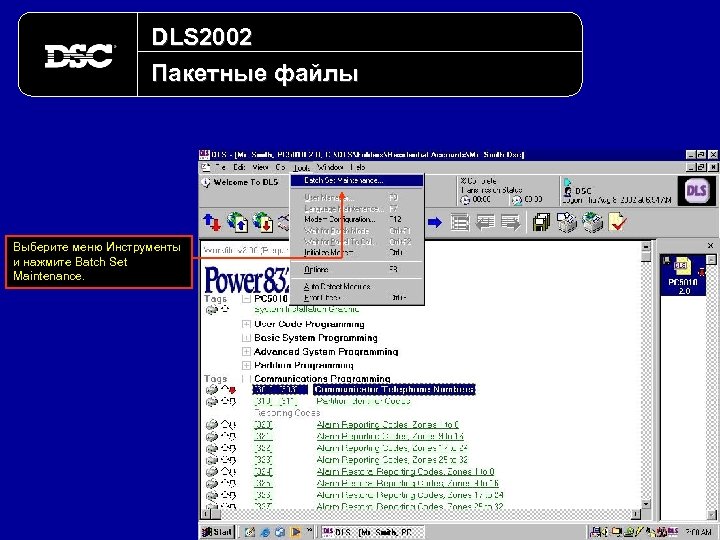Click the DLS taskbar window button
720x540 pixels.
pyautogui.click(x=373, y=532)
